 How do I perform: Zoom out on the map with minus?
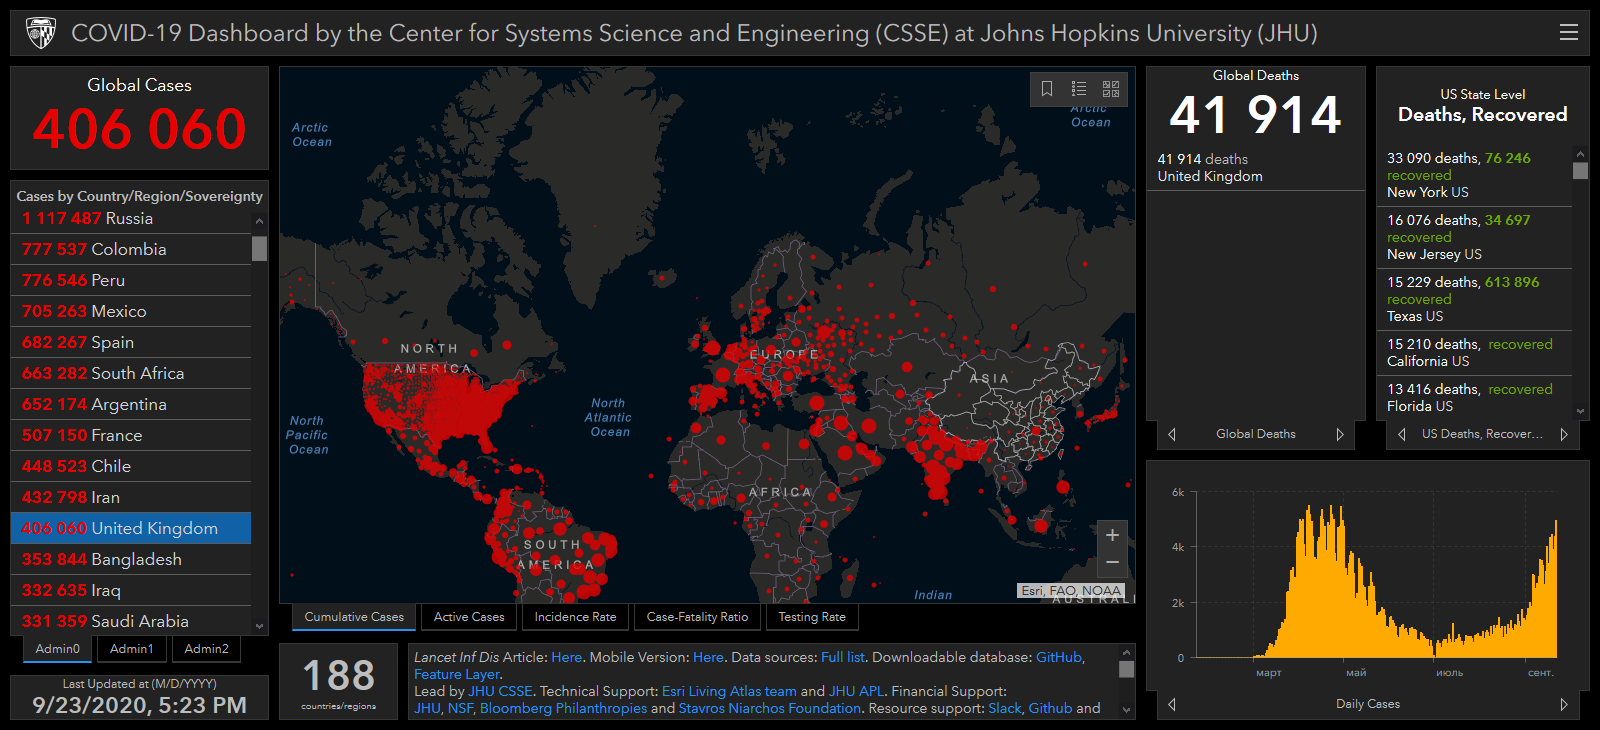point(1112,563)
